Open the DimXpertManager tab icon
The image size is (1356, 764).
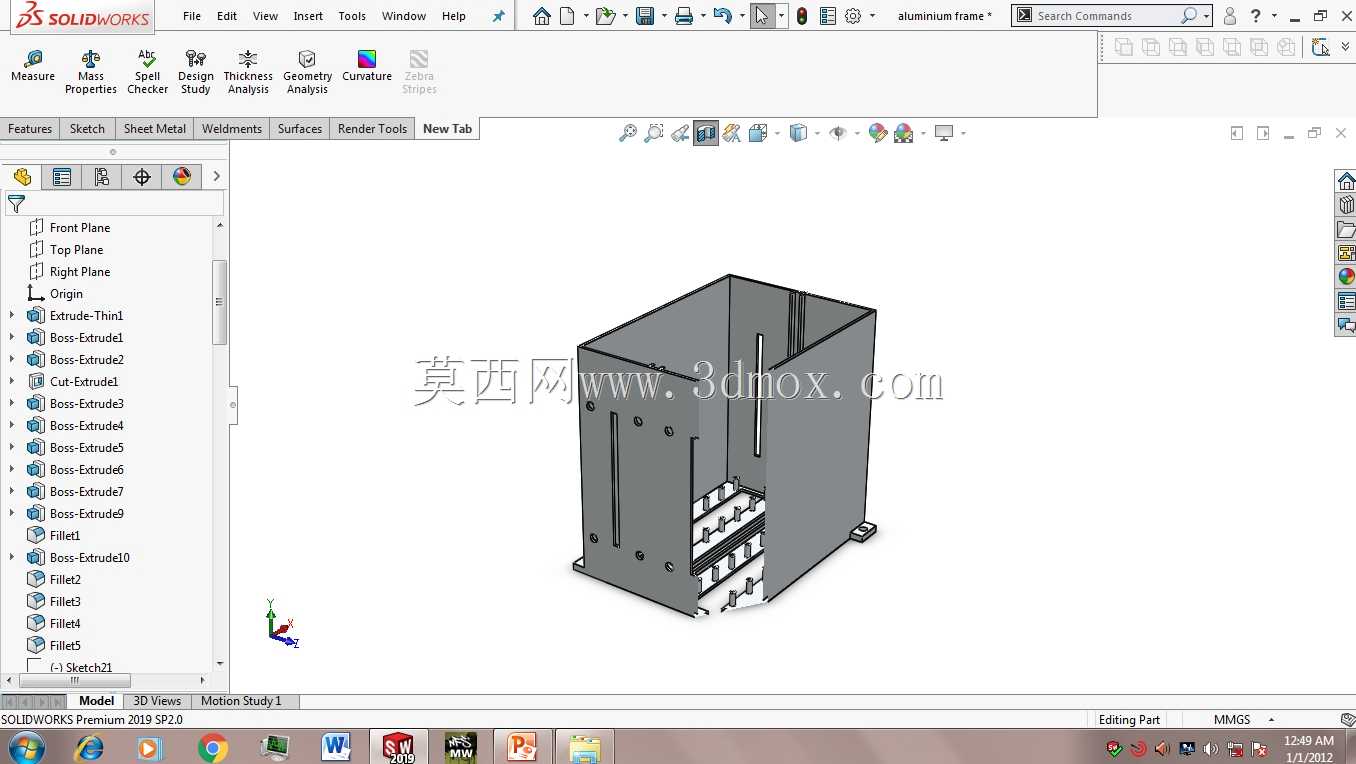(x=142, y=177)
